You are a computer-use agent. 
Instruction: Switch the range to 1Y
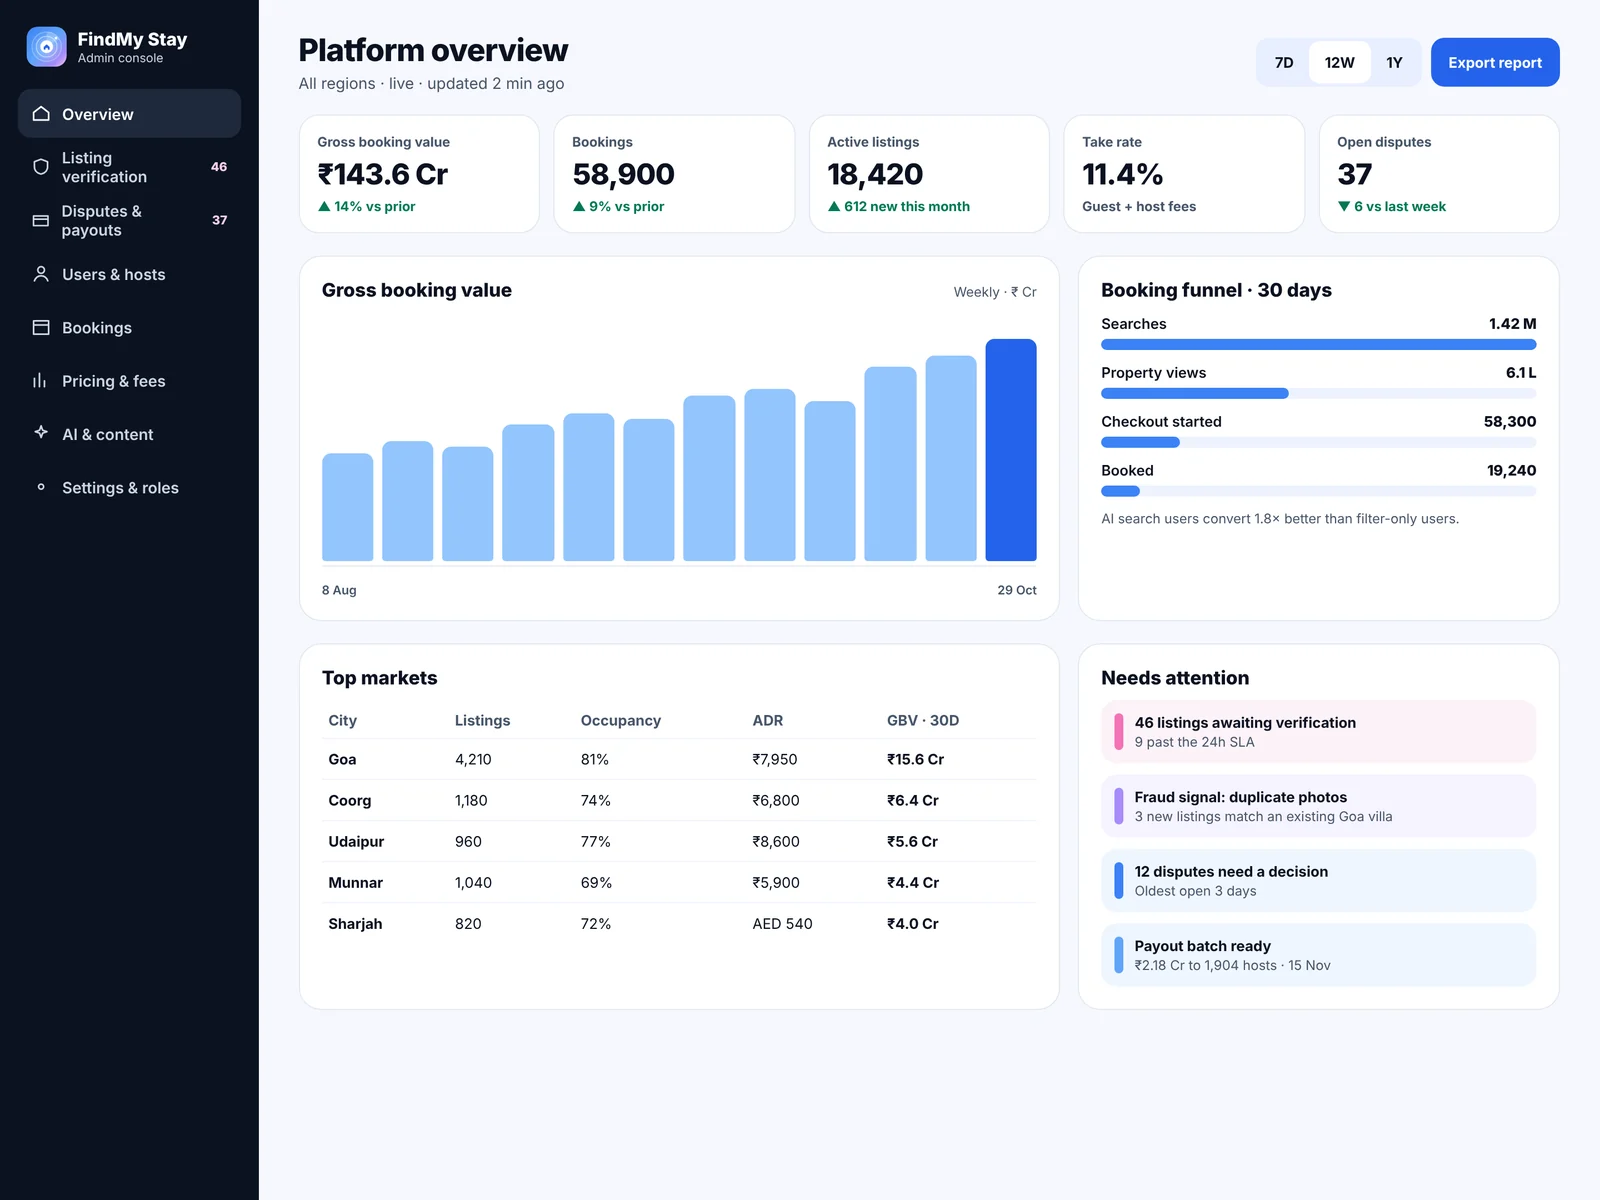(x=1394, y=62)
